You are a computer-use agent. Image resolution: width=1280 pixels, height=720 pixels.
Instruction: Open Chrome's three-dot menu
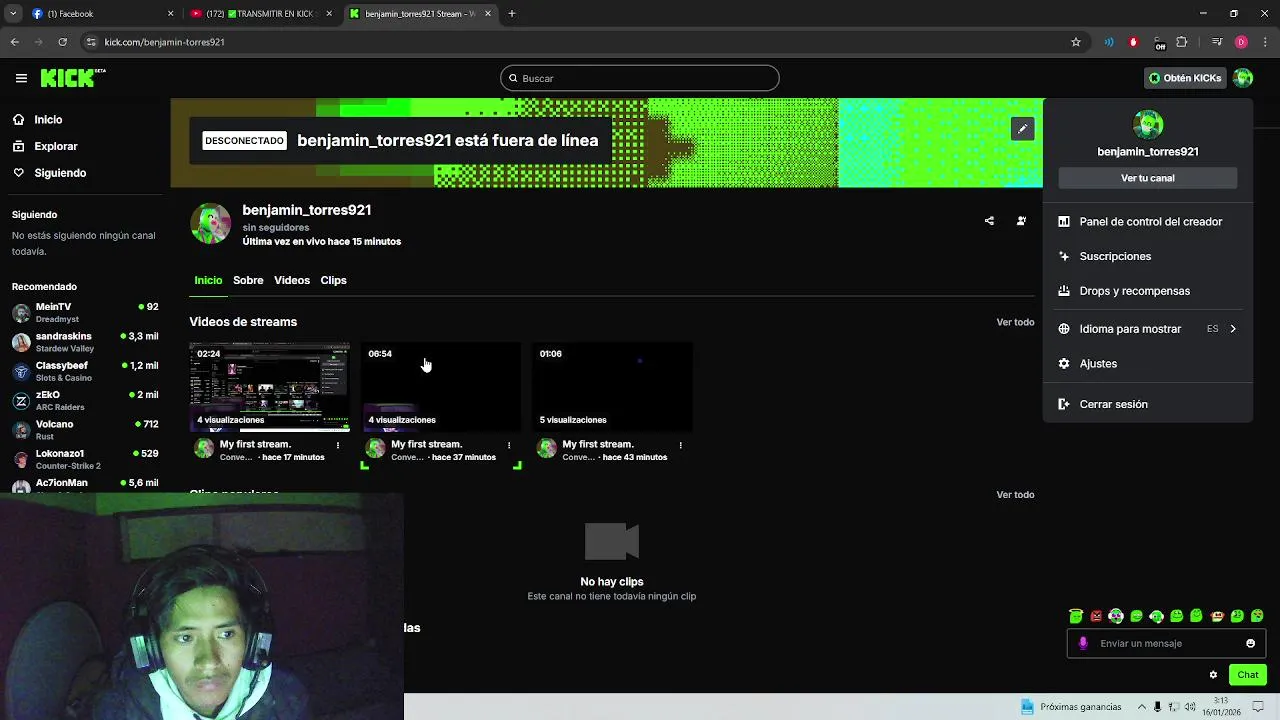[1265, 42]
